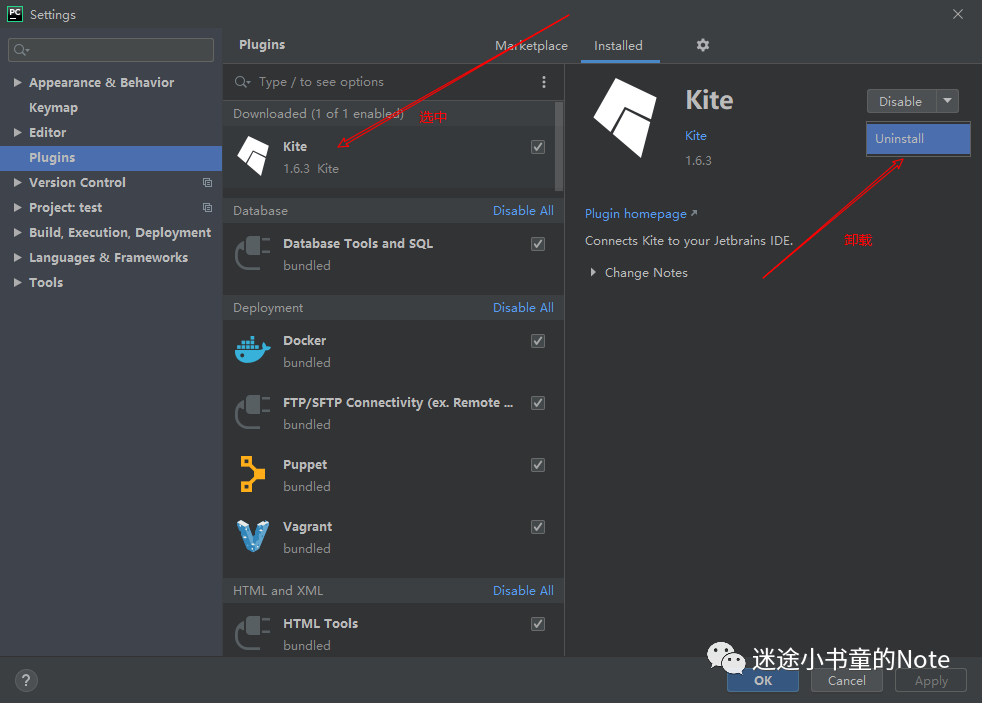Click the Kite icon in the plugin list
Screen dimensions: 982x703
(x=253, y=156)
